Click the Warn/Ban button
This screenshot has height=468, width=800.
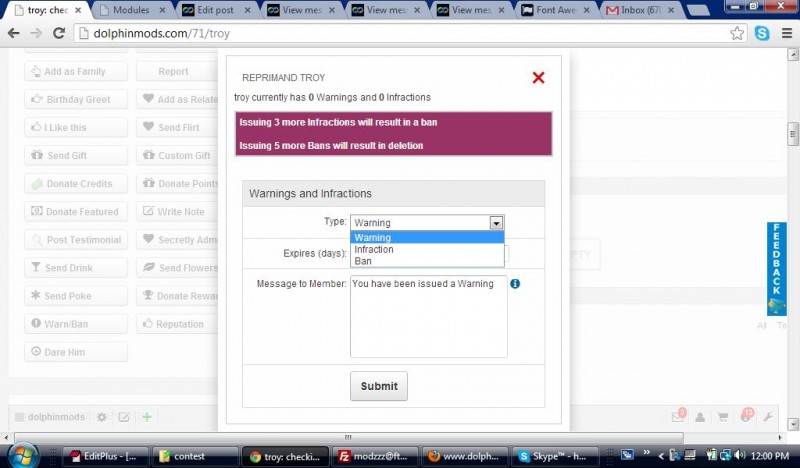coord(76,324)
